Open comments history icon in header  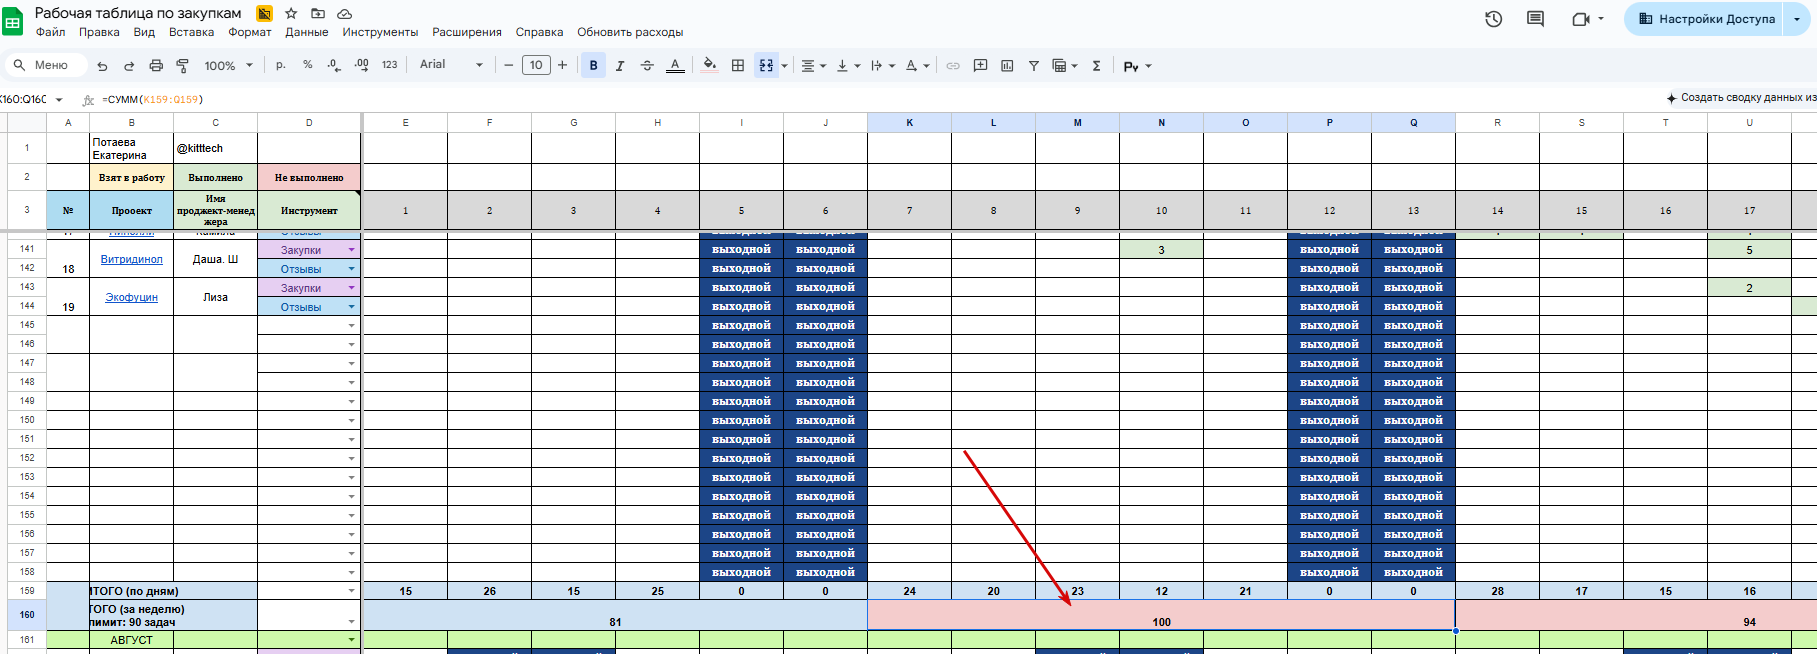click(x=1535, y=19)
